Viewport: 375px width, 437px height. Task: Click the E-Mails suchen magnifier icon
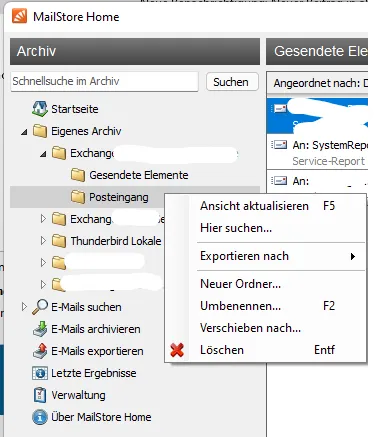coord(40,307)
